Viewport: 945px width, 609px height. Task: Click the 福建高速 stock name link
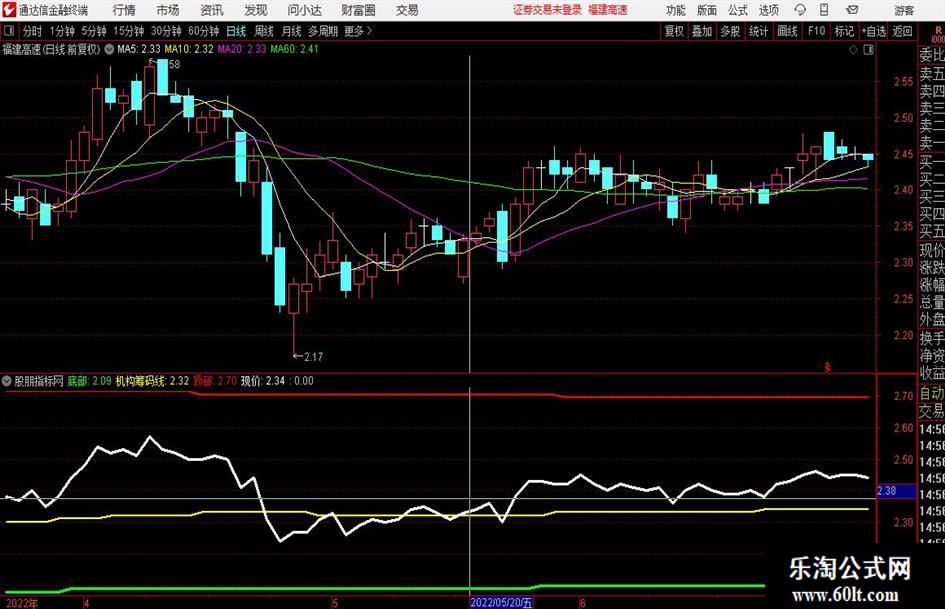[x=608, y=10]
